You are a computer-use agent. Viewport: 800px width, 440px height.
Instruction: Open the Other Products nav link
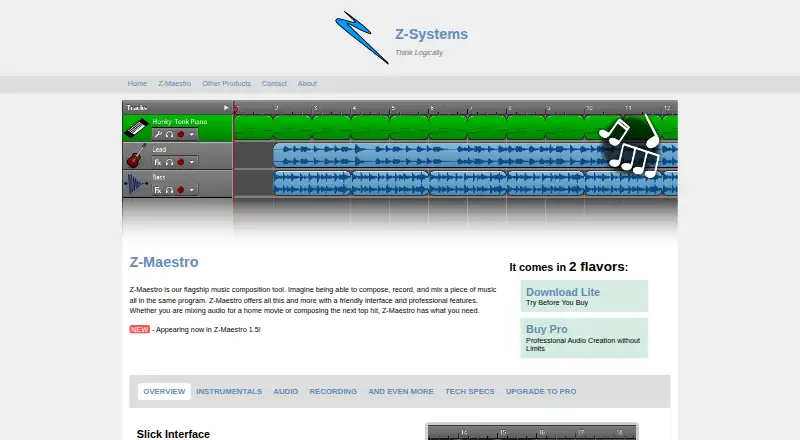click(x=227, y=84)
